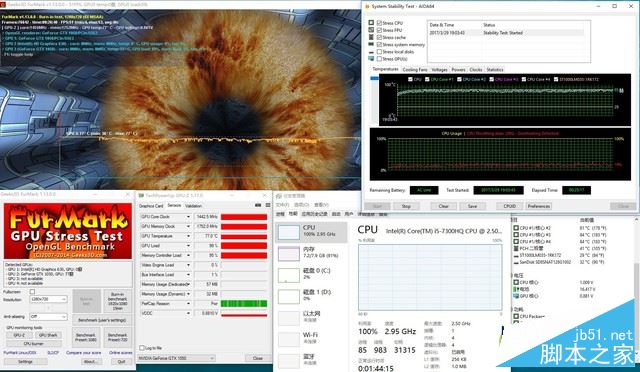640x372 pixels.
Task: Switch to GPU-Z Validation tab
Action: point(193,206)
